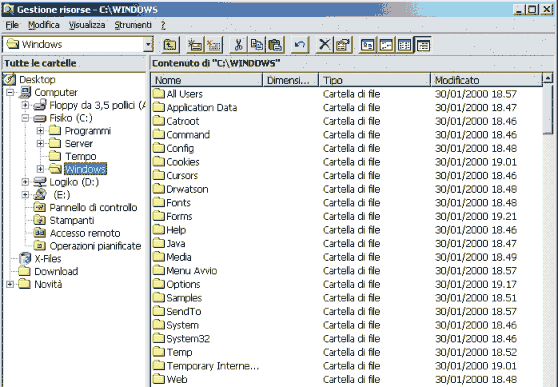Undo last action with toolbar arrow icon
The height and width of the screenshot is (387, 558).
300,45
